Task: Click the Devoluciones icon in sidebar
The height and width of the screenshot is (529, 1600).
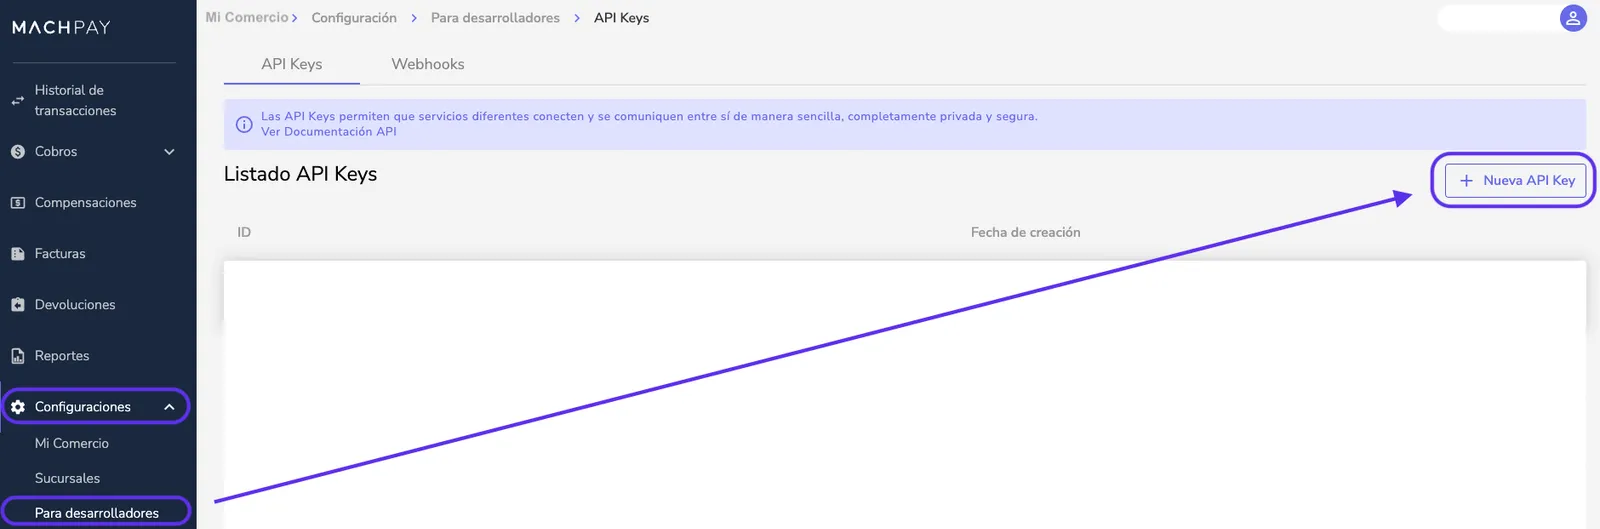Action: pos(17,305)
